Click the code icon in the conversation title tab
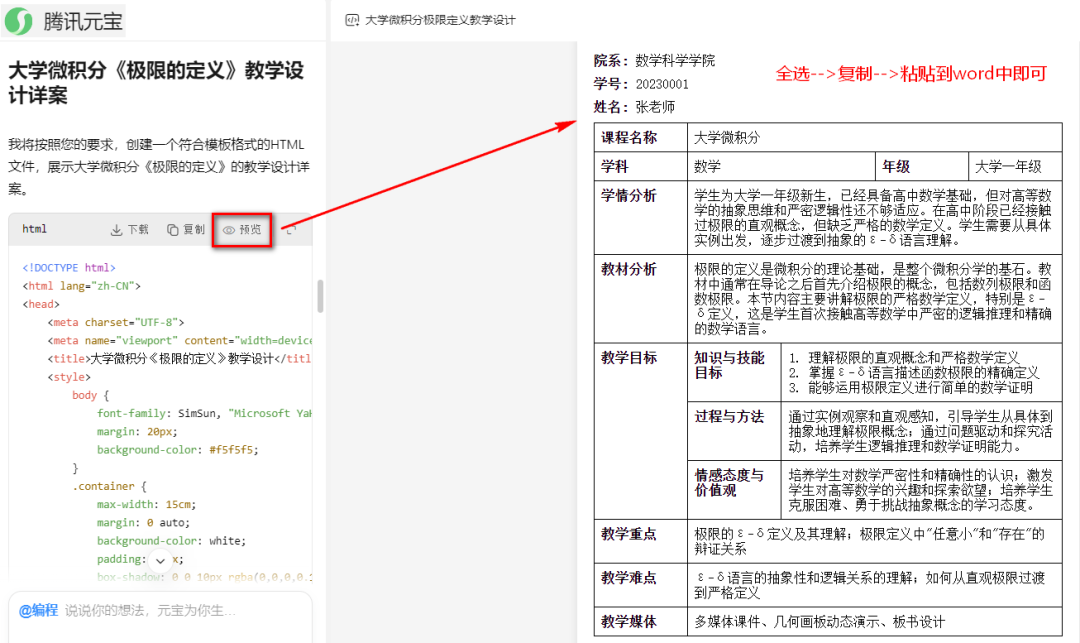 [x=352, y=19]
